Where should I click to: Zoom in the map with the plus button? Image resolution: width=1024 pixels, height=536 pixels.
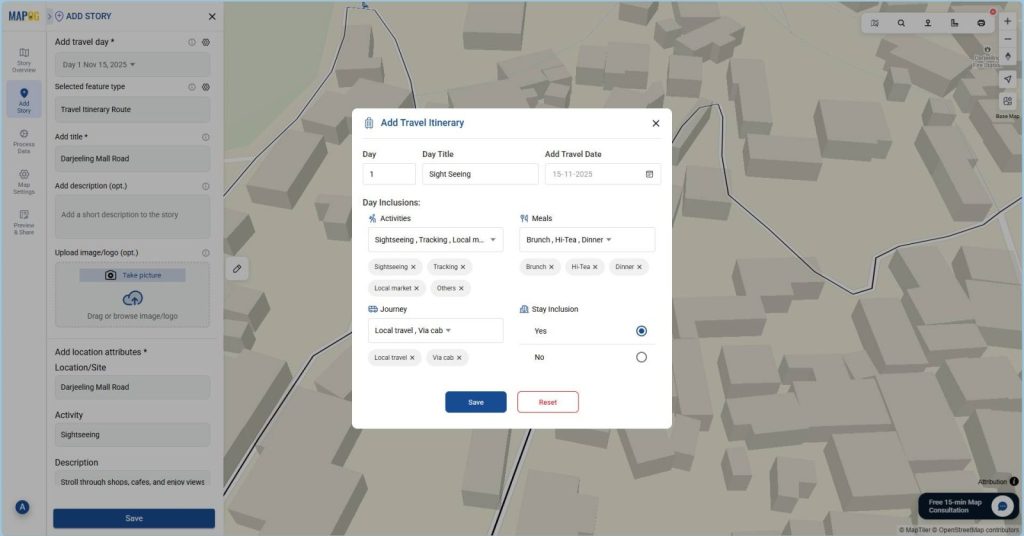click(1008, 21)
